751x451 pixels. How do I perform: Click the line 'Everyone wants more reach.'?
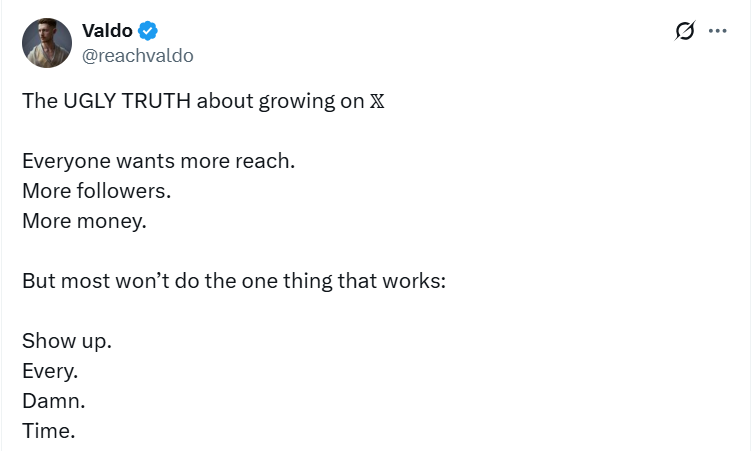[158, 161]
